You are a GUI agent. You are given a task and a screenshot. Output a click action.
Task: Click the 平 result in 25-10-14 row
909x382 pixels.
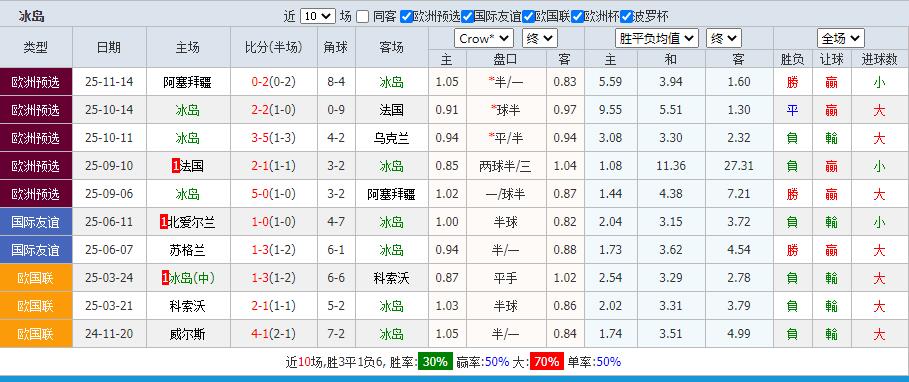(x=792, y=110)
